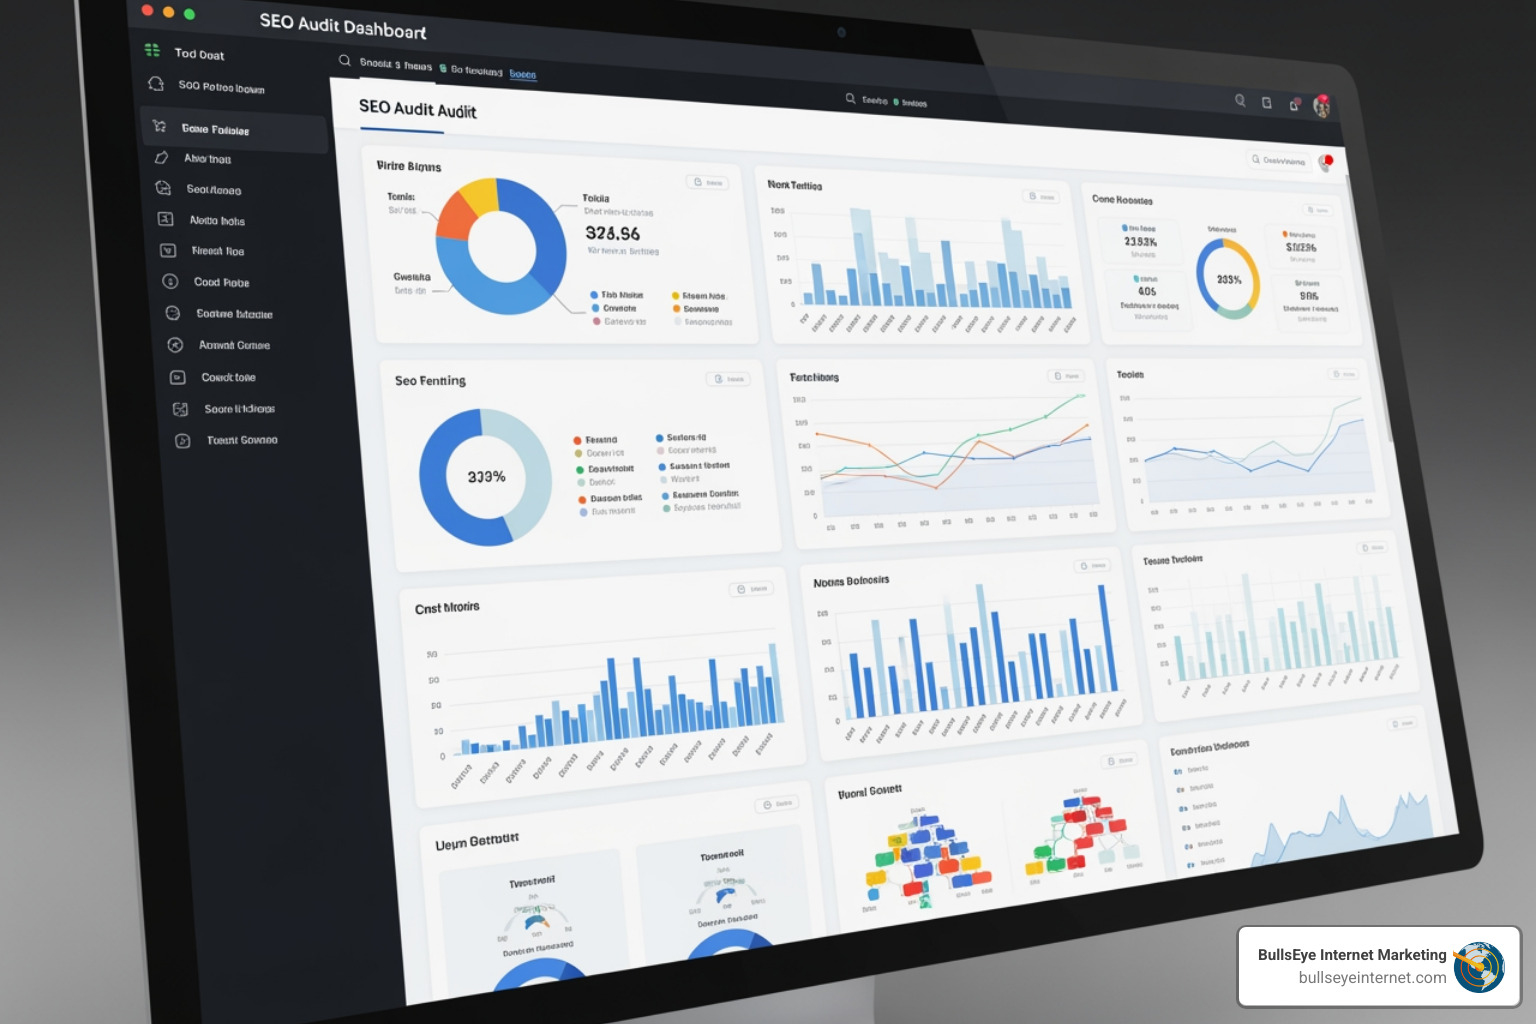Click the search magnifier left of the top tabs
The image size is (1536, 1024).
tap(345, 61)
